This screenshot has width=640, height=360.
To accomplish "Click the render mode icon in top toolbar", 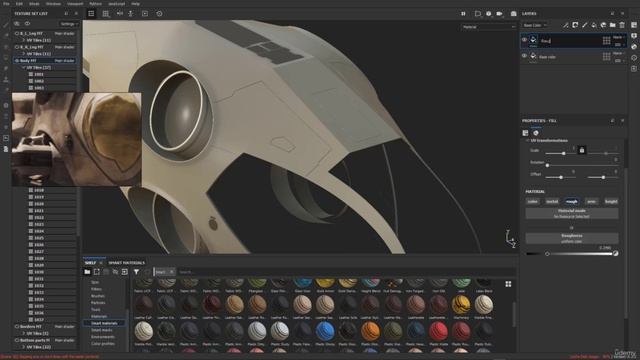I will click(145, 13).
